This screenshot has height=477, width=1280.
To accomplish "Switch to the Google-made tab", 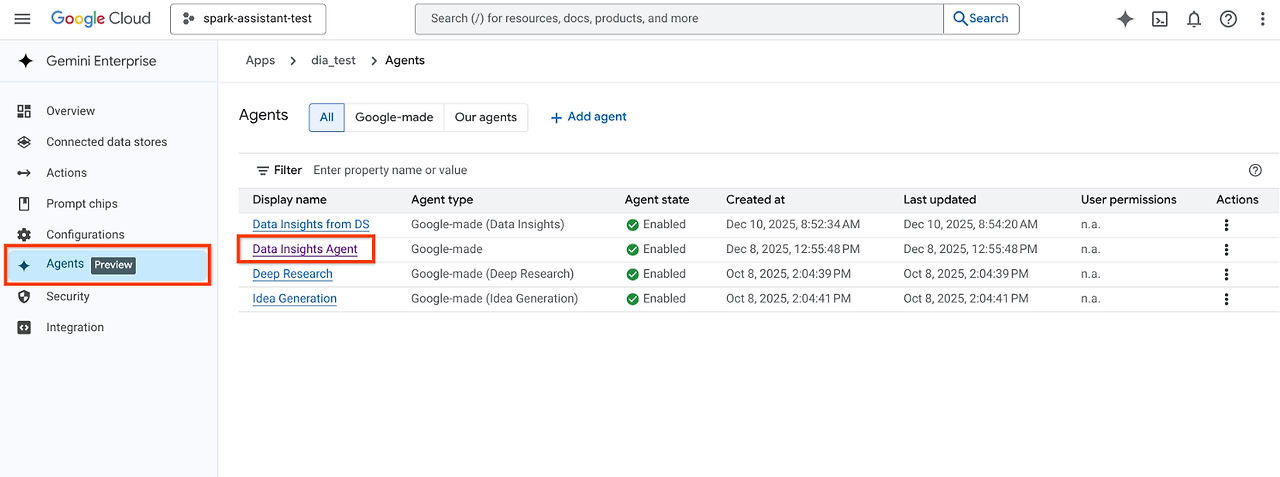I will pos(394,117).
